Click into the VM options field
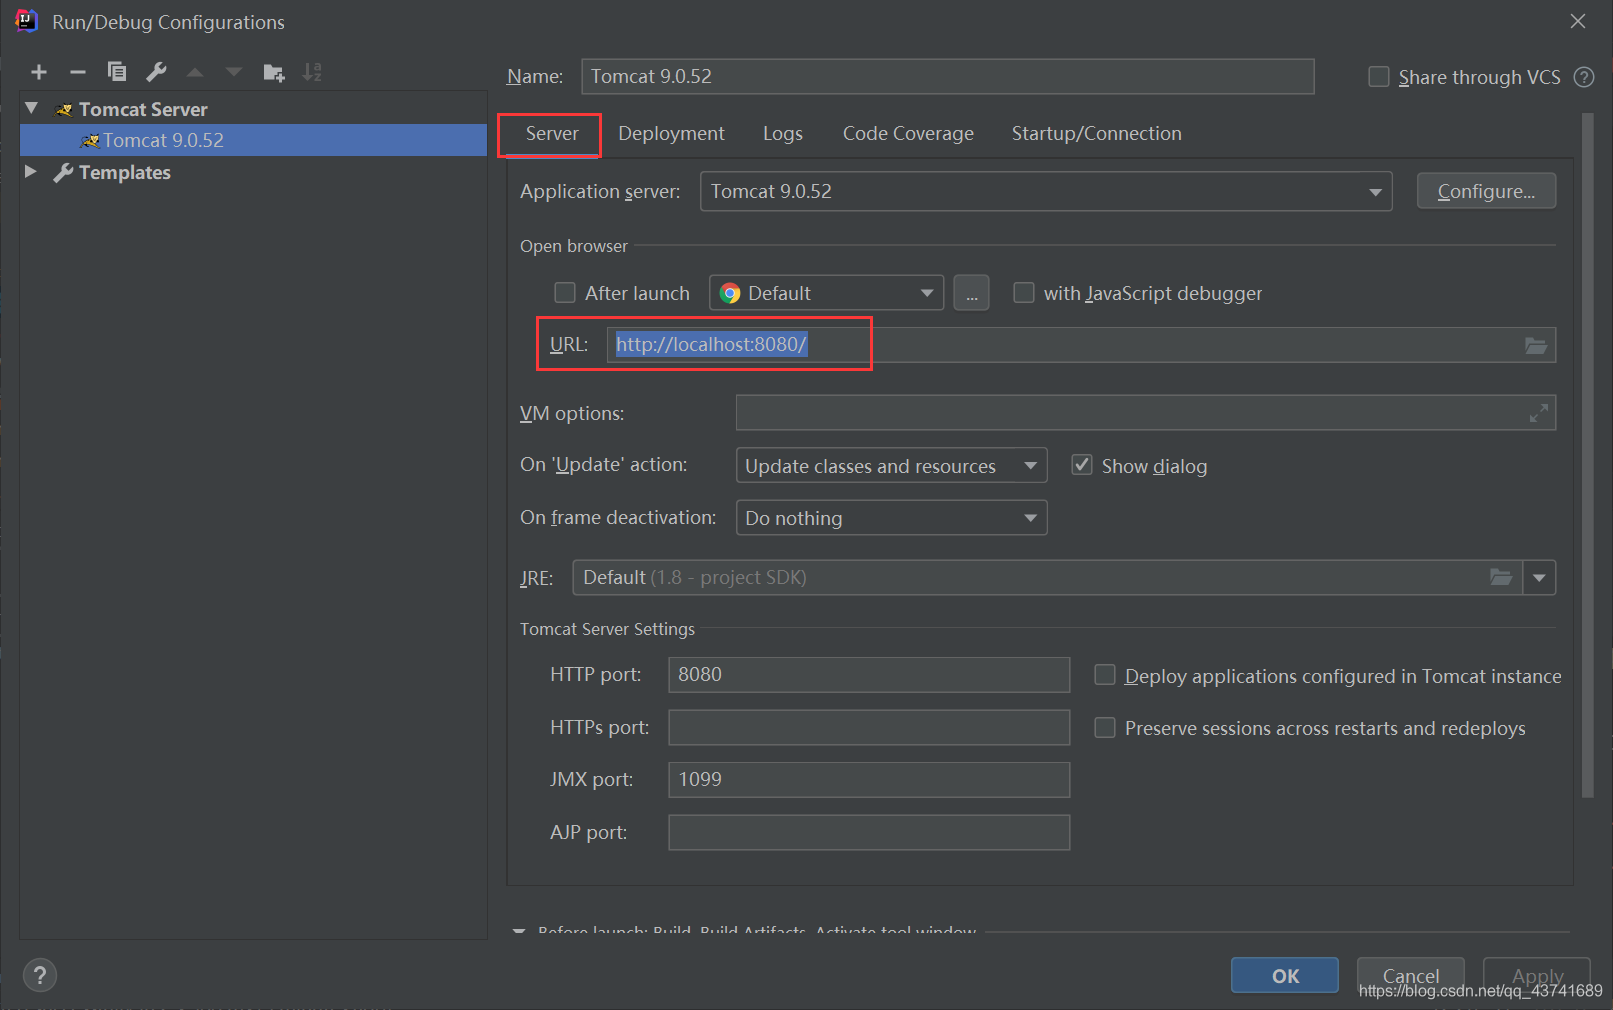The height and width of the screenshot is (1010, 1613). click(x=1145, y=412)
